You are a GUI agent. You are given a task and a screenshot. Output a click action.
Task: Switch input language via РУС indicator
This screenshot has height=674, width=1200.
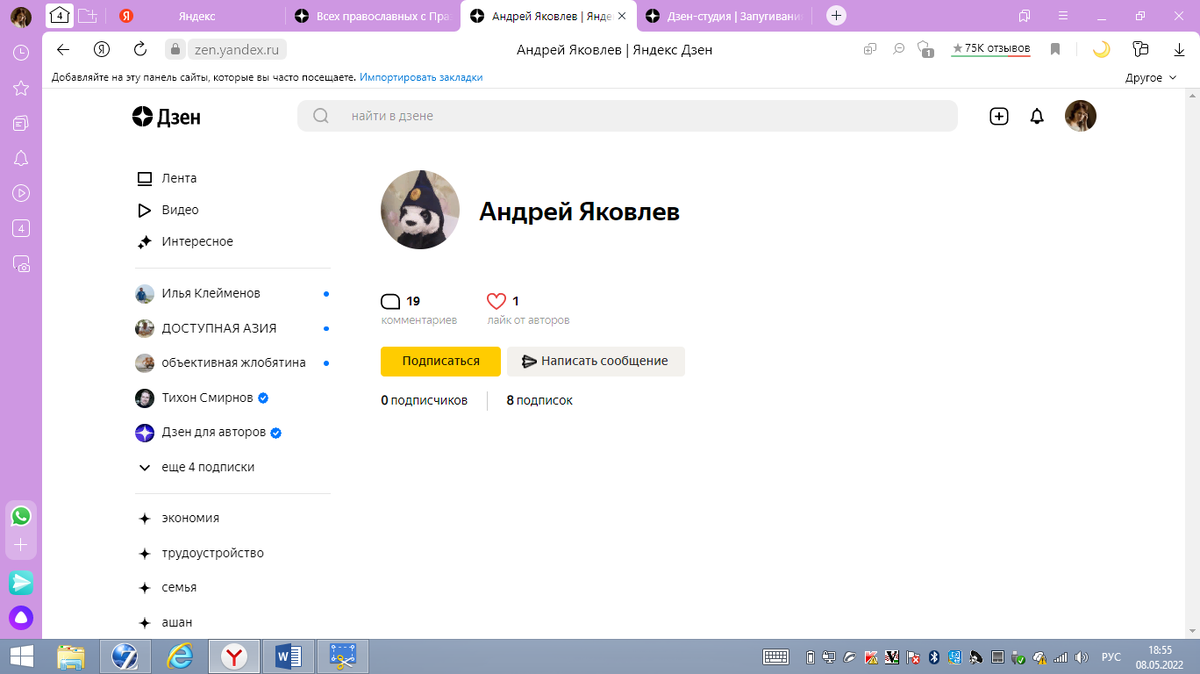(1111, 657)
